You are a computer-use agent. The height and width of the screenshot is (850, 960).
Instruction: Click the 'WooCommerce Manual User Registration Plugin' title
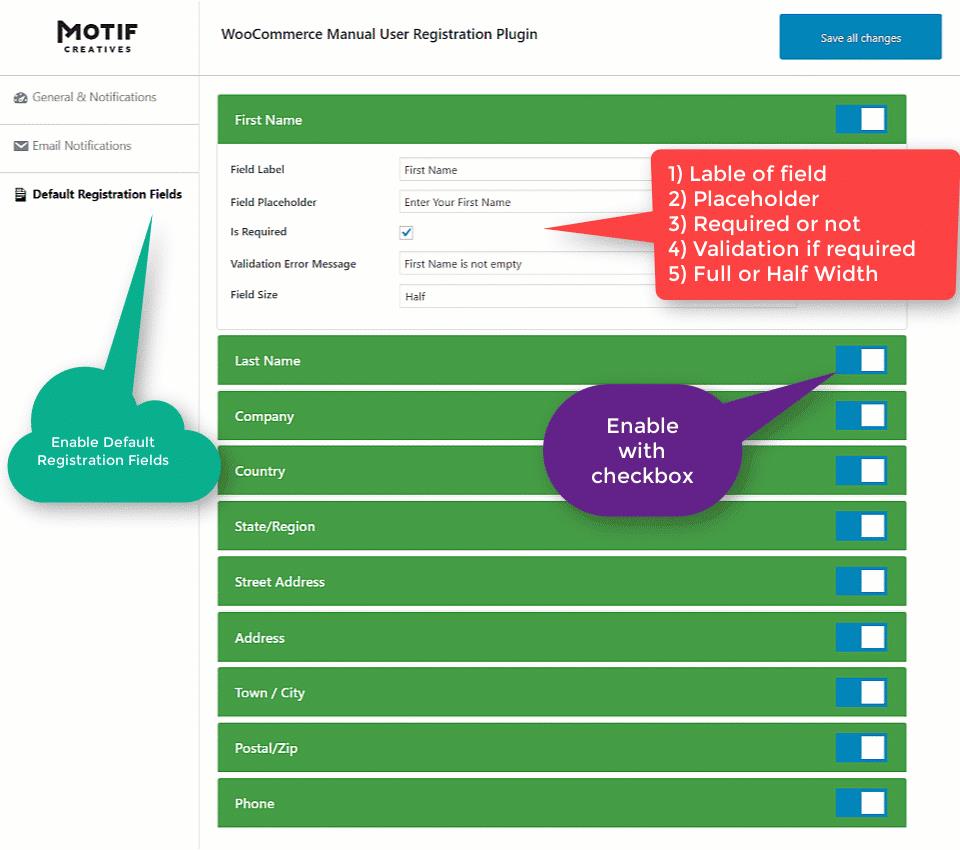pyautogui.click(x=379, y=34)
